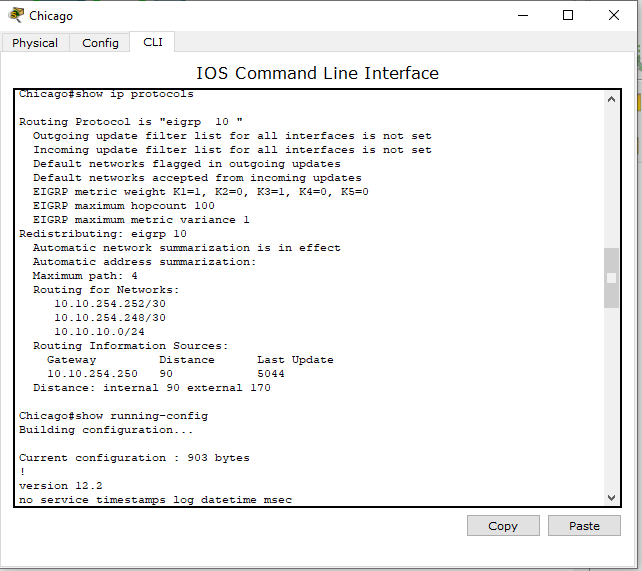
Task: Click 'EIGRP maximum hopcount 100' line
Action: pyautogui.click(x=124, y=205)
